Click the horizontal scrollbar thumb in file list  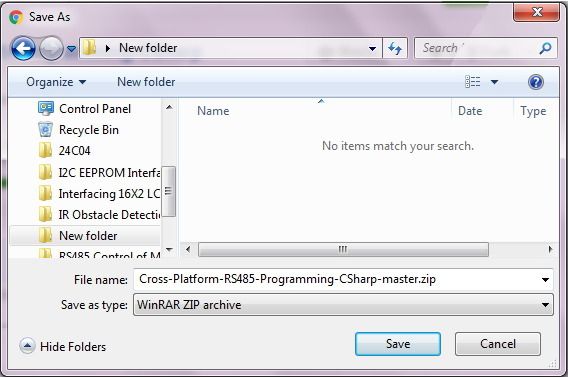click(343, 249)
